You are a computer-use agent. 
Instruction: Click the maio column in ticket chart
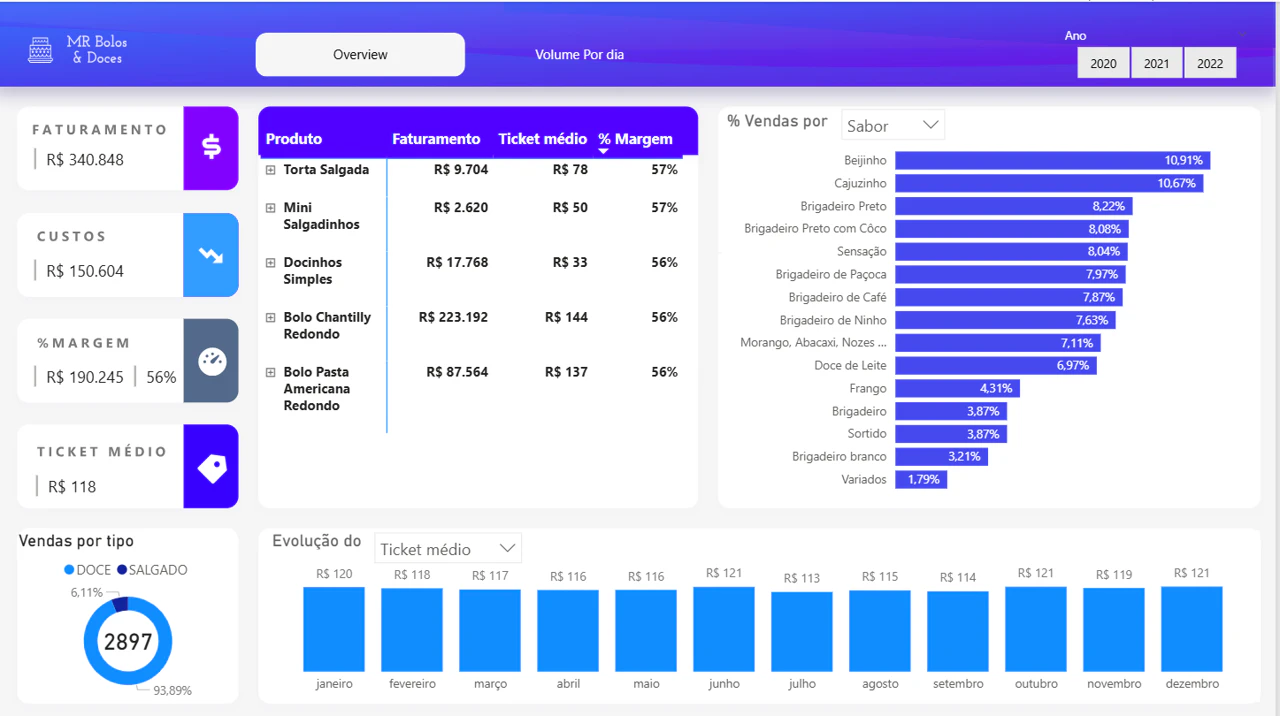(x=646, y=631)
